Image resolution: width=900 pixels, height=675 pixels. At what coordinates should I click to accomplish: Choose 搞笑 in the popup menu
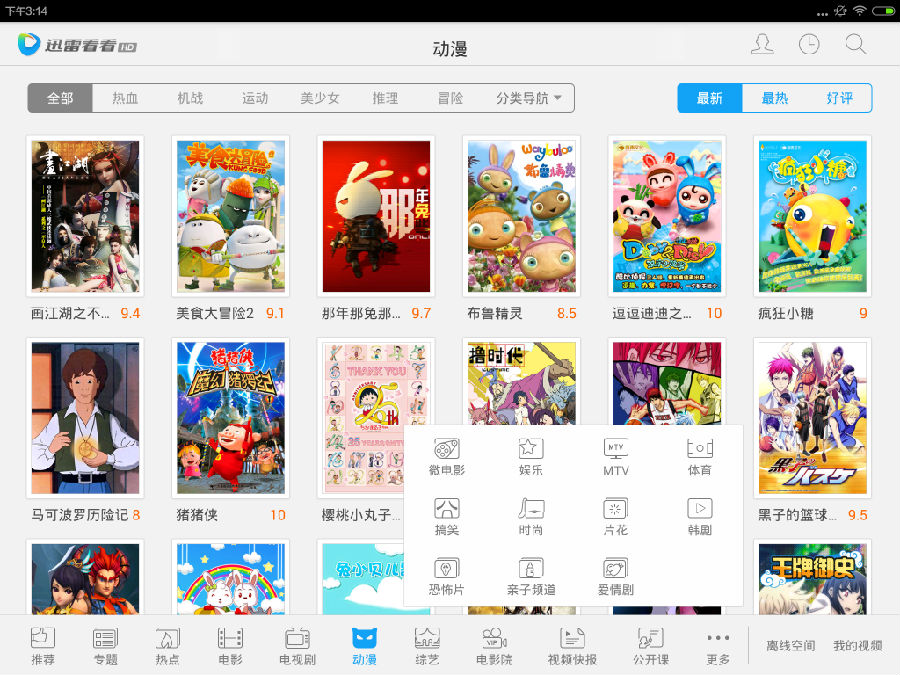pyautogui.click(x=447, y=517)
